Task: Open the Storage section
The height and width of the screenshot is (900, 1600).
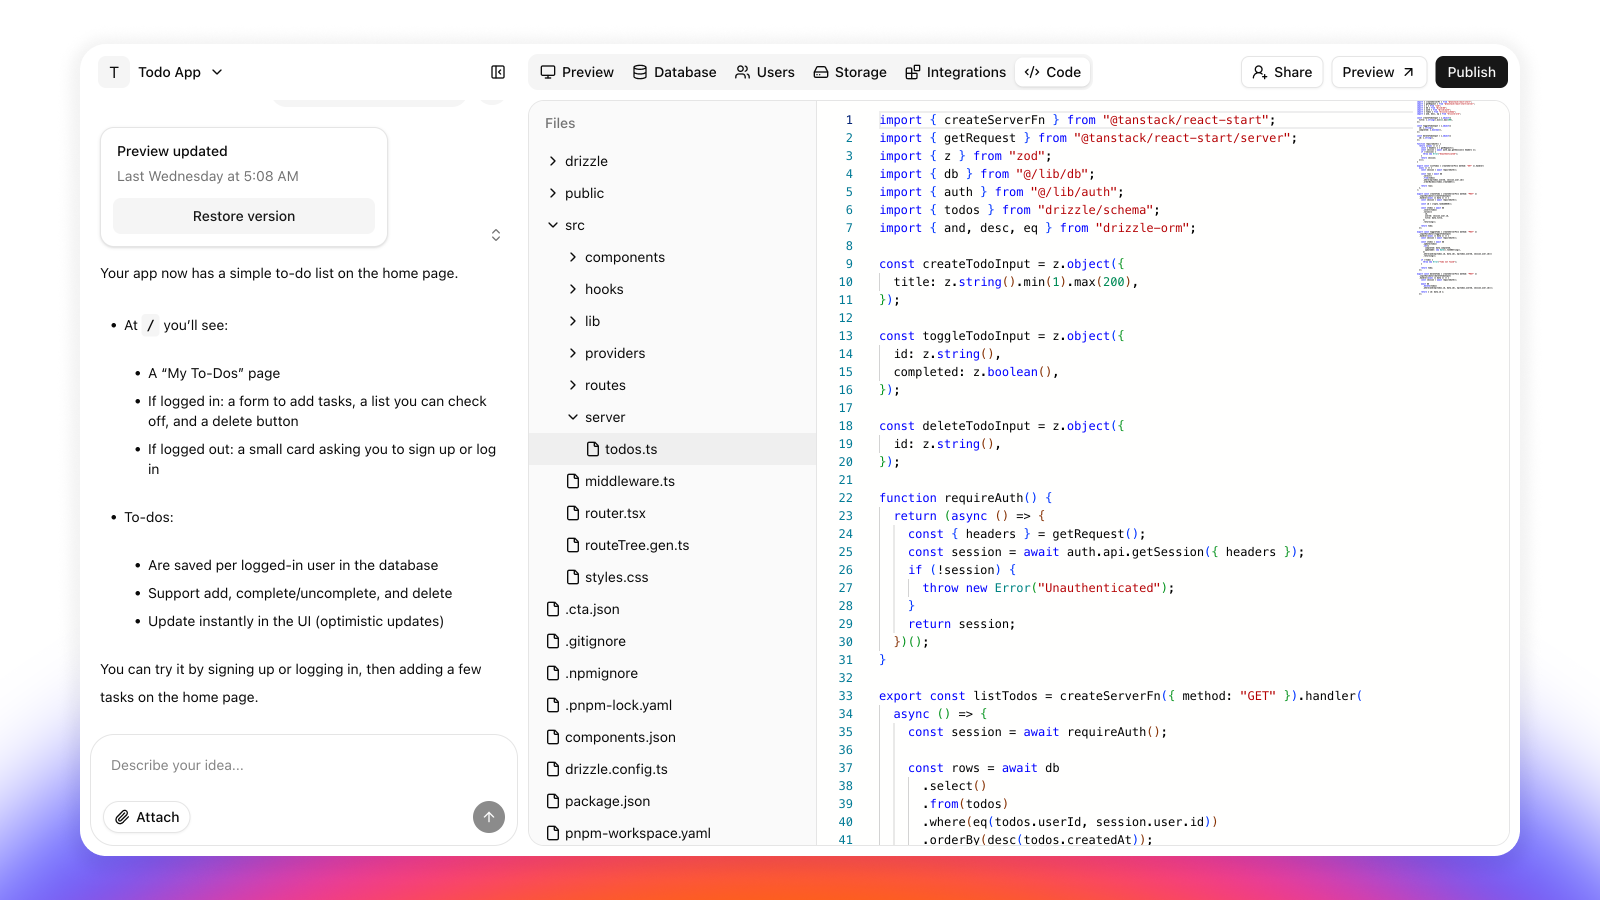Action: tap(849, 72)
